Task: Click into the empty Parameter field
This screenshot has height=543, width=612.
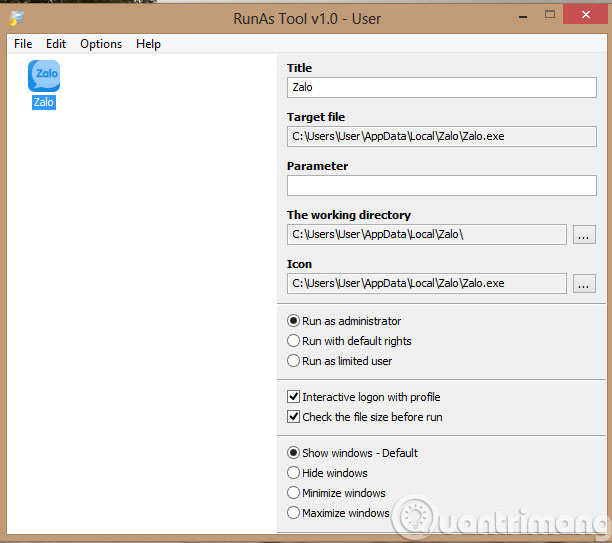Action: (x=441, y=185)
